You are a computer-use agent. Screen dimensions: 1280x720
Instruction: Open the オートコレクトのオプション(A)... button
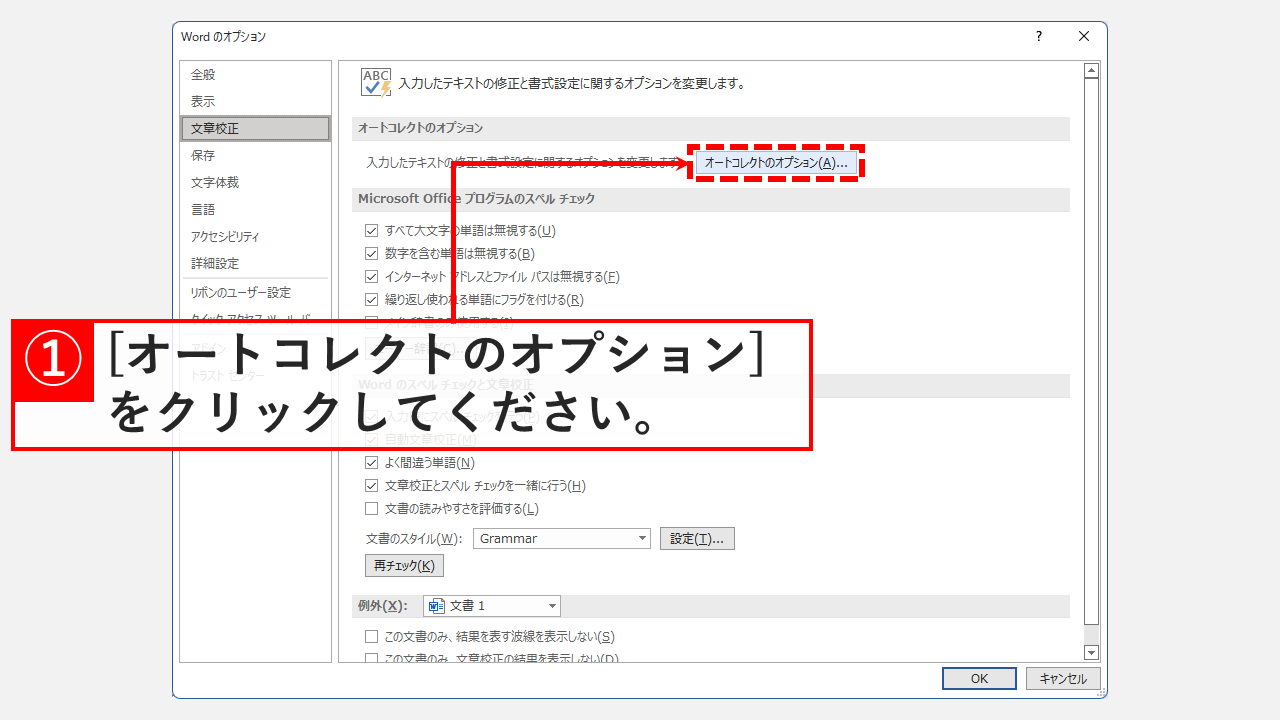click(776, 162)
